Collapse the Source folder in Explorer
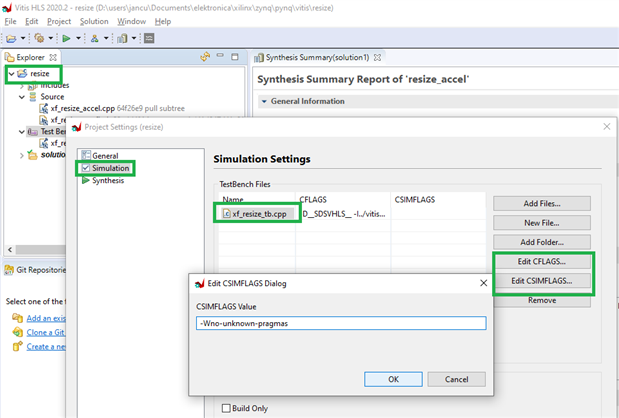 pyautogui.click(x=22, y=97)
